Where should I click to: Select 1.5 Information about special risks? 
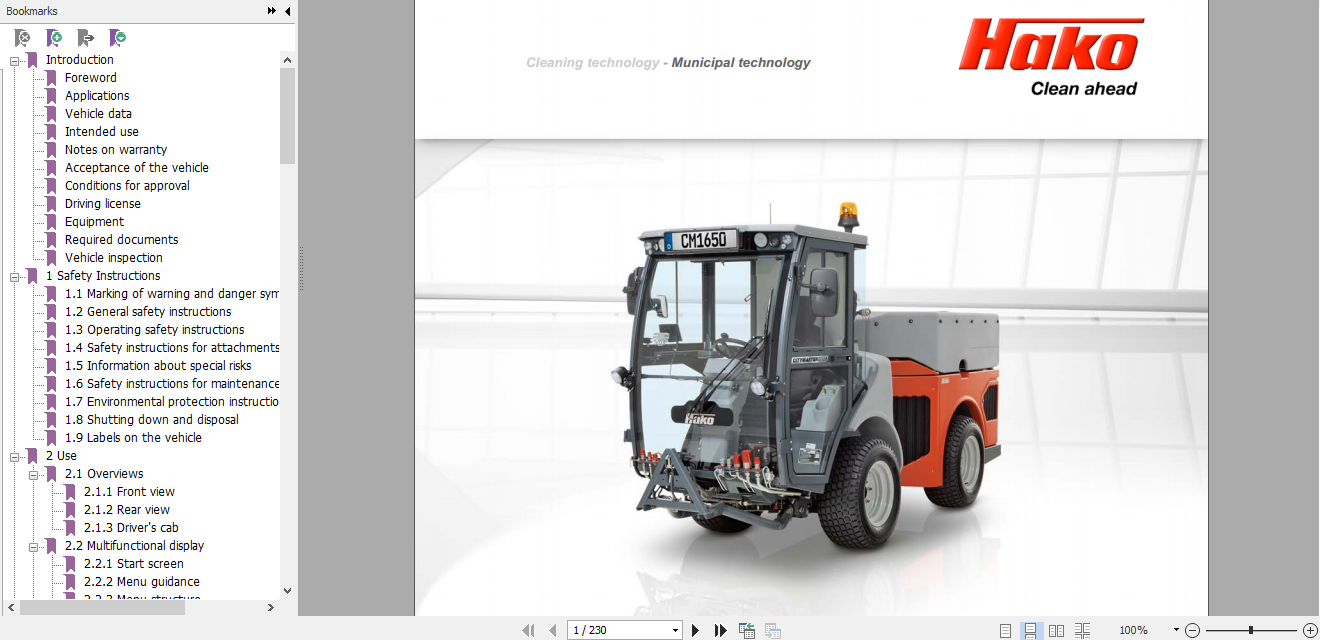pyautogui.click(x=158, y=366)
